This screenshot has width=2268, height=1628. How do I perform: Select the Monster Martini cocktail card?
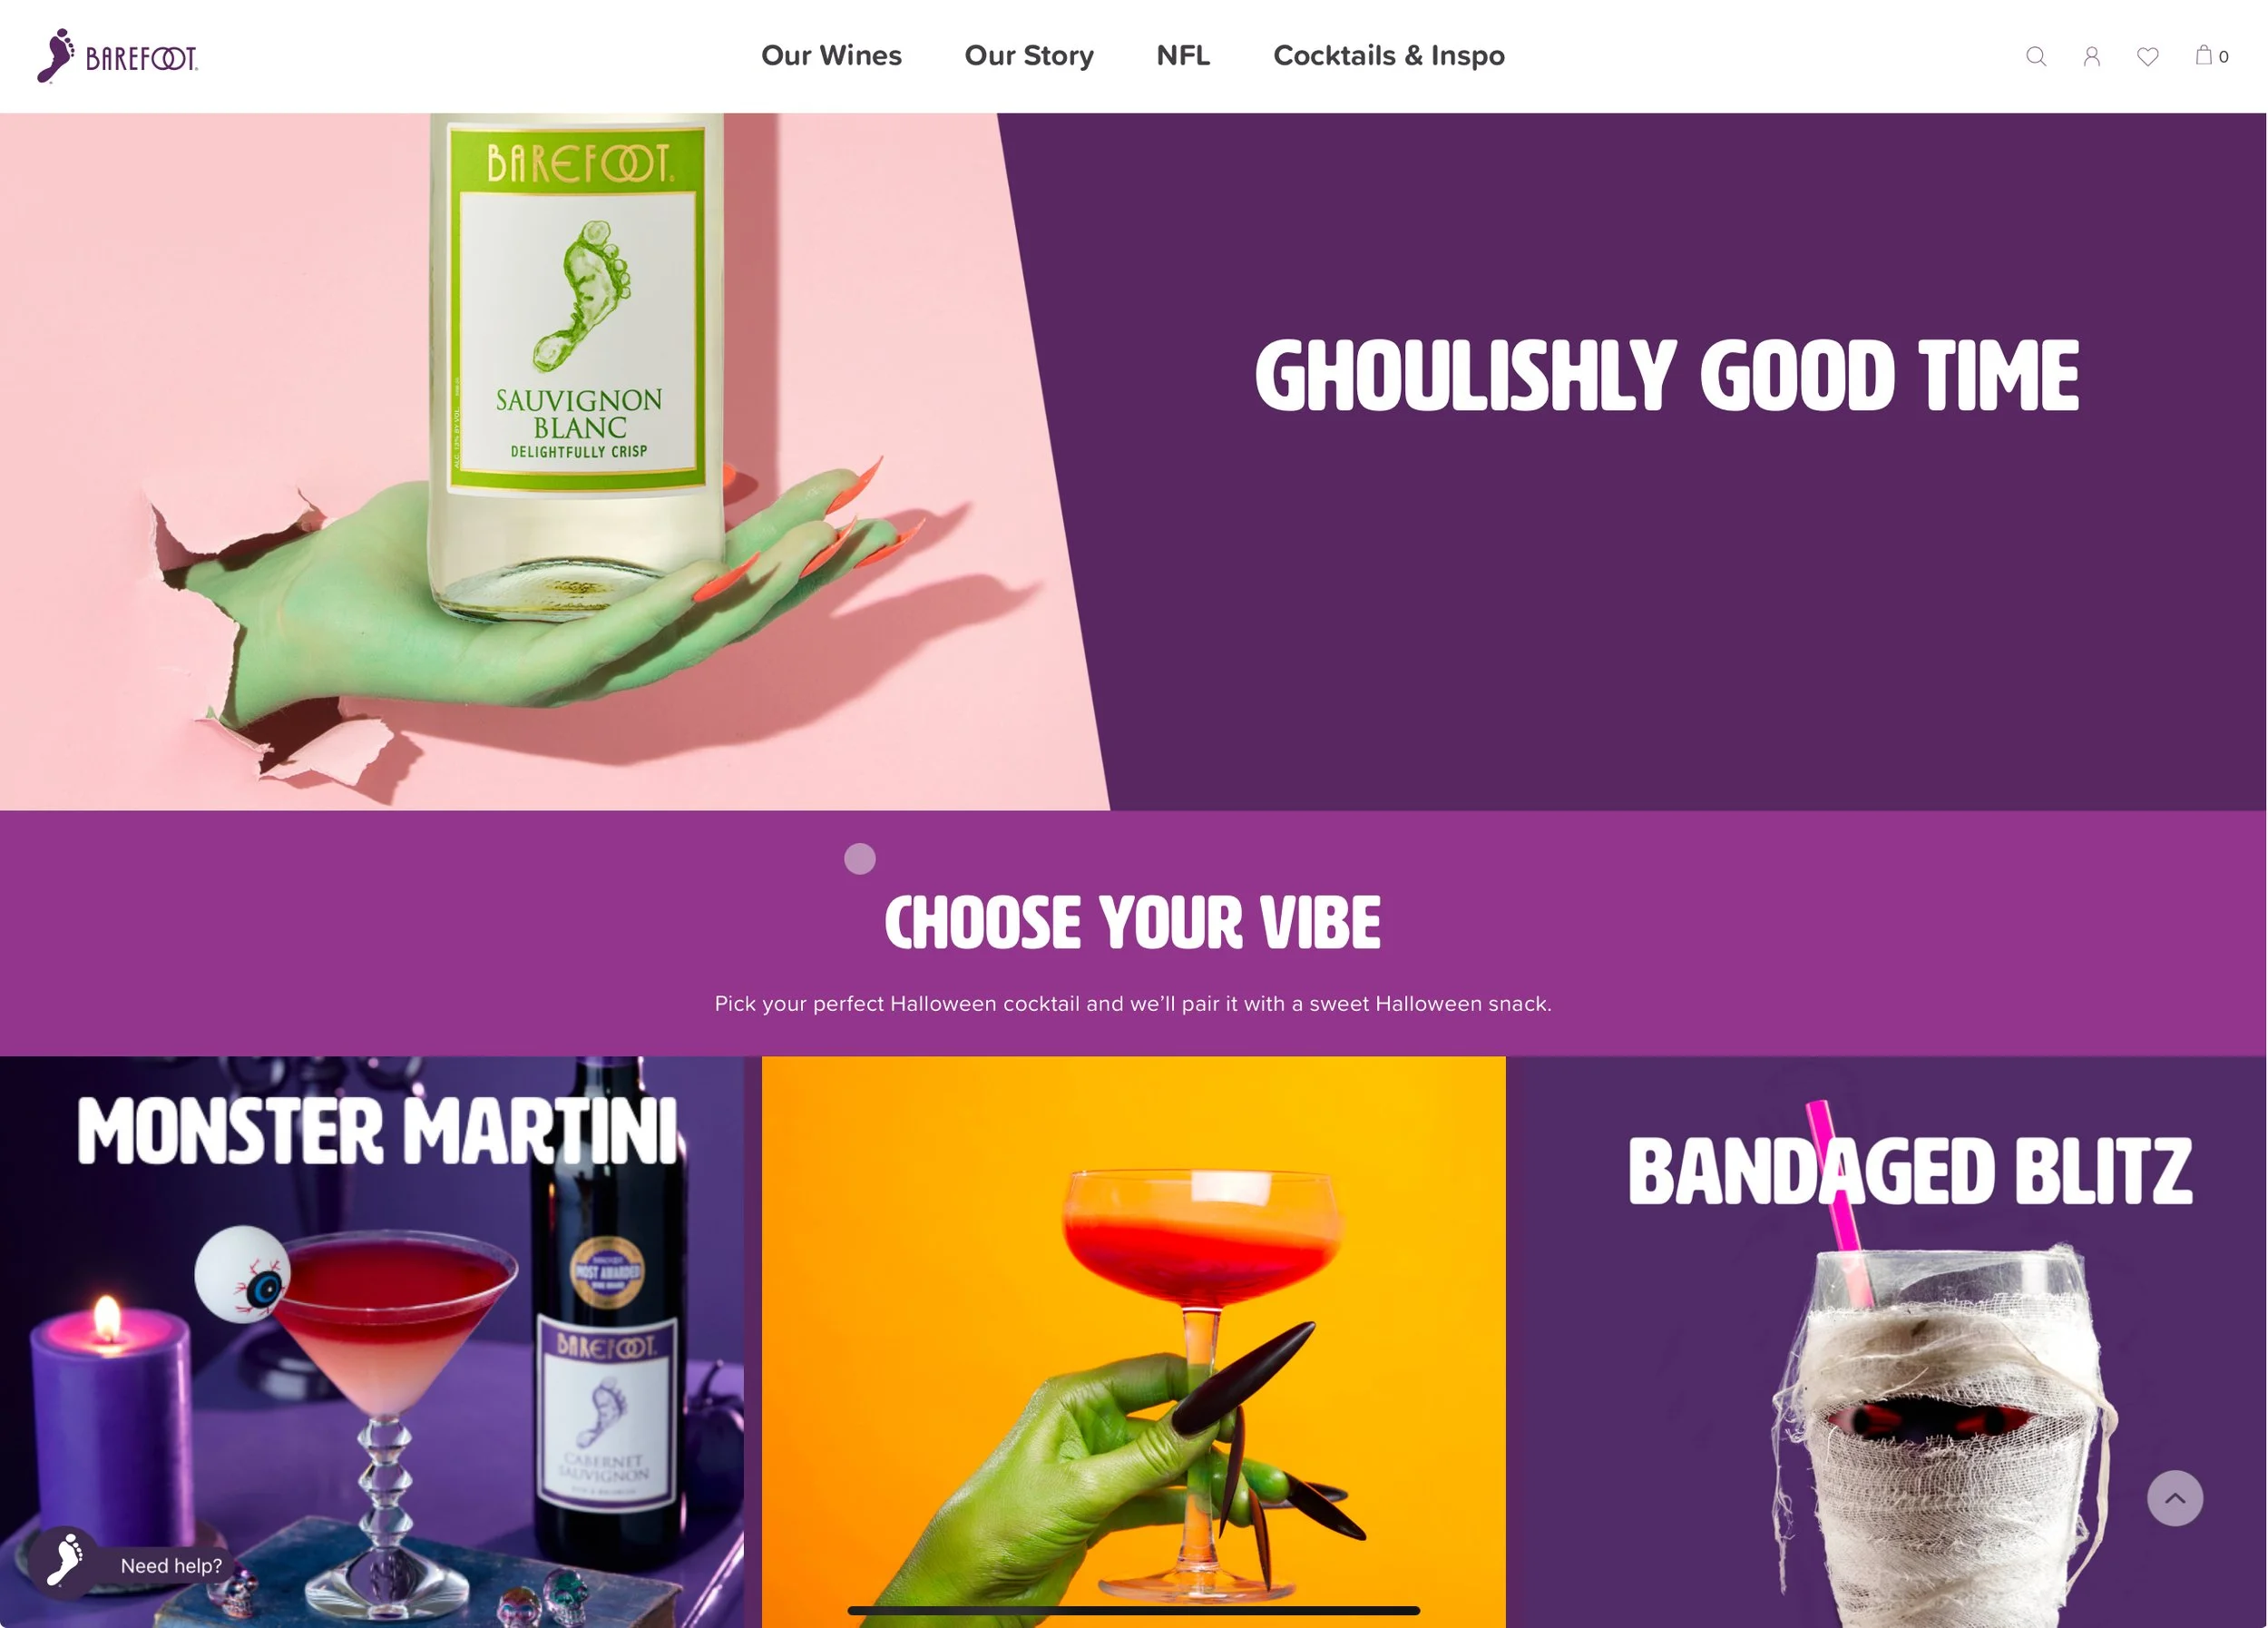click(x=372, y=1342)
